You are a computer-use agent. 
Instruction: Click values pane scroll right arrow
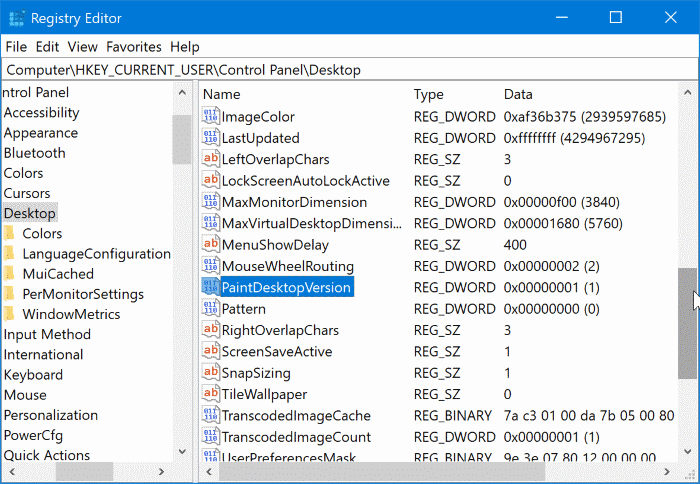(x=667, y=471)
